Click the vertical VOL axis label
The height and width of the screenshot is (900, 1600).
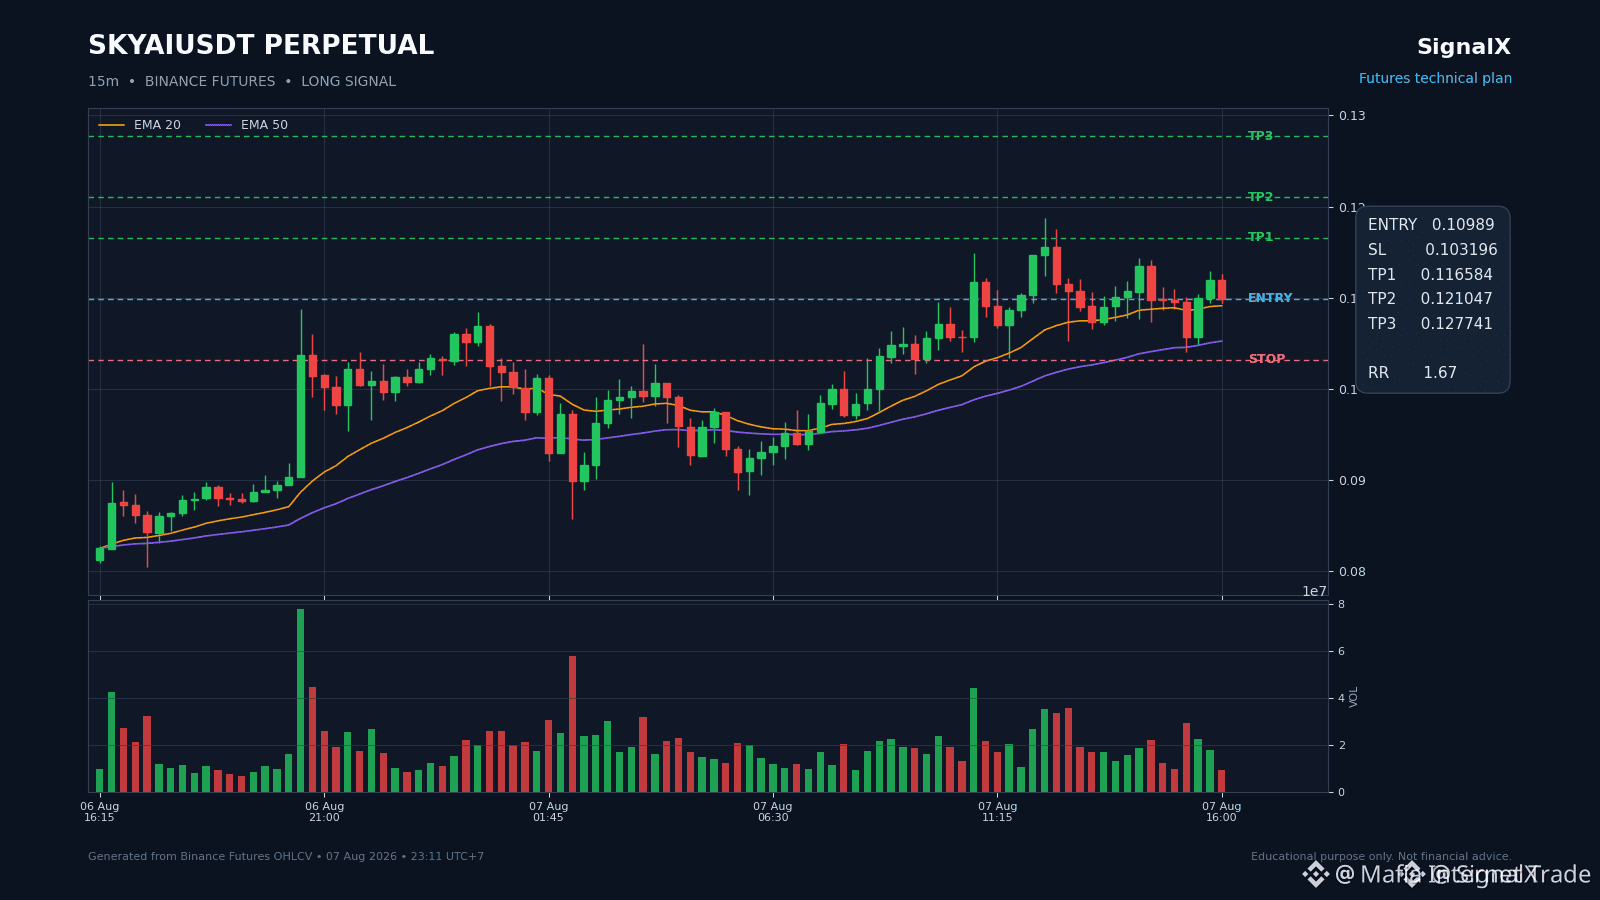[x=1354, y=697]
